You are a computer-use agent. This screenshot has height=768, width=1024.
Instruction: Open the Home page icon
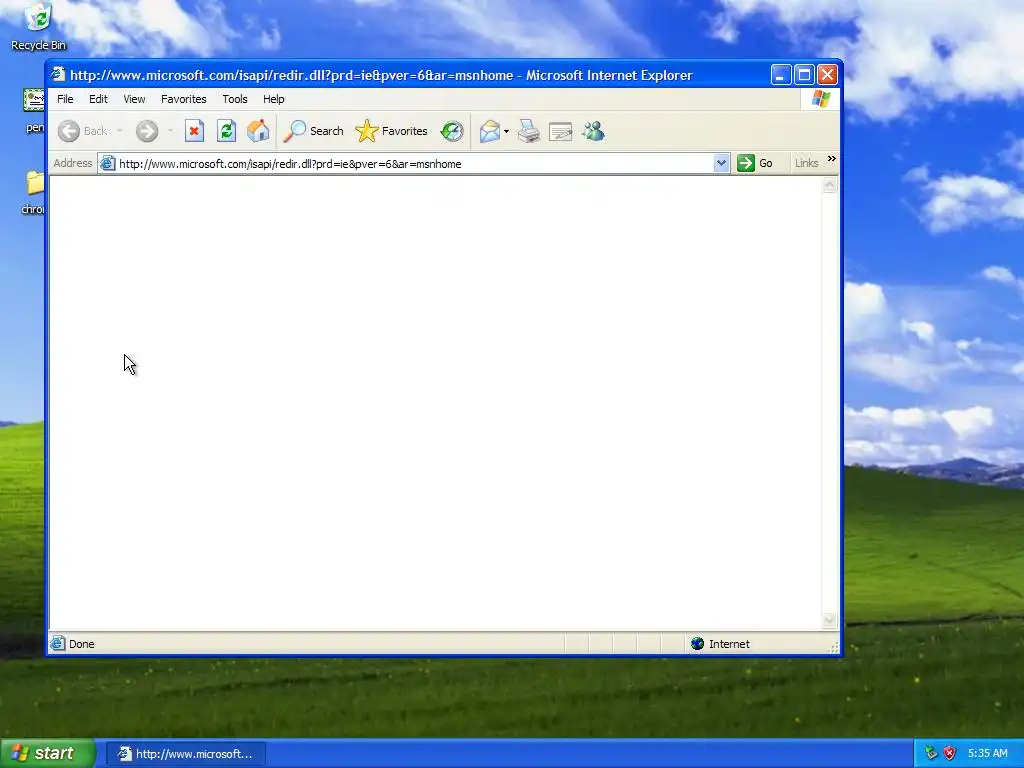258,131
